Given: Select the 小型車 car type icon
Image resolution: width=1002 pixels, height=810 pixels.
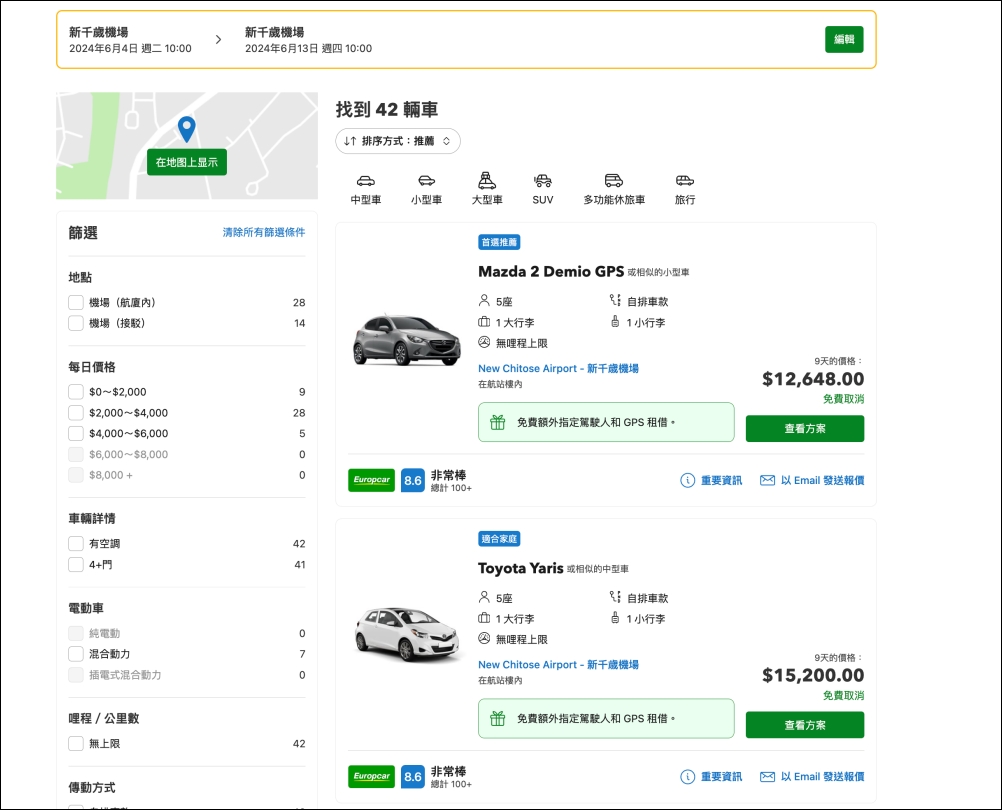Looking at the screenshot, I should [x=426, y=181].
